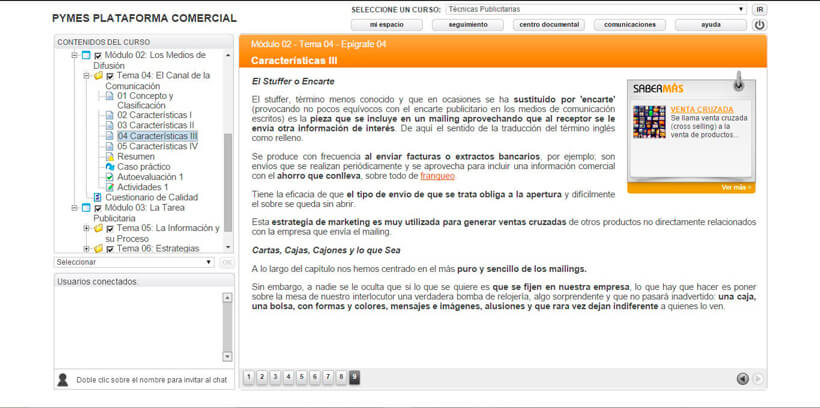Click Ver más in Saber Más
This screenshot has width=820, height=408.
pos(736,187)
